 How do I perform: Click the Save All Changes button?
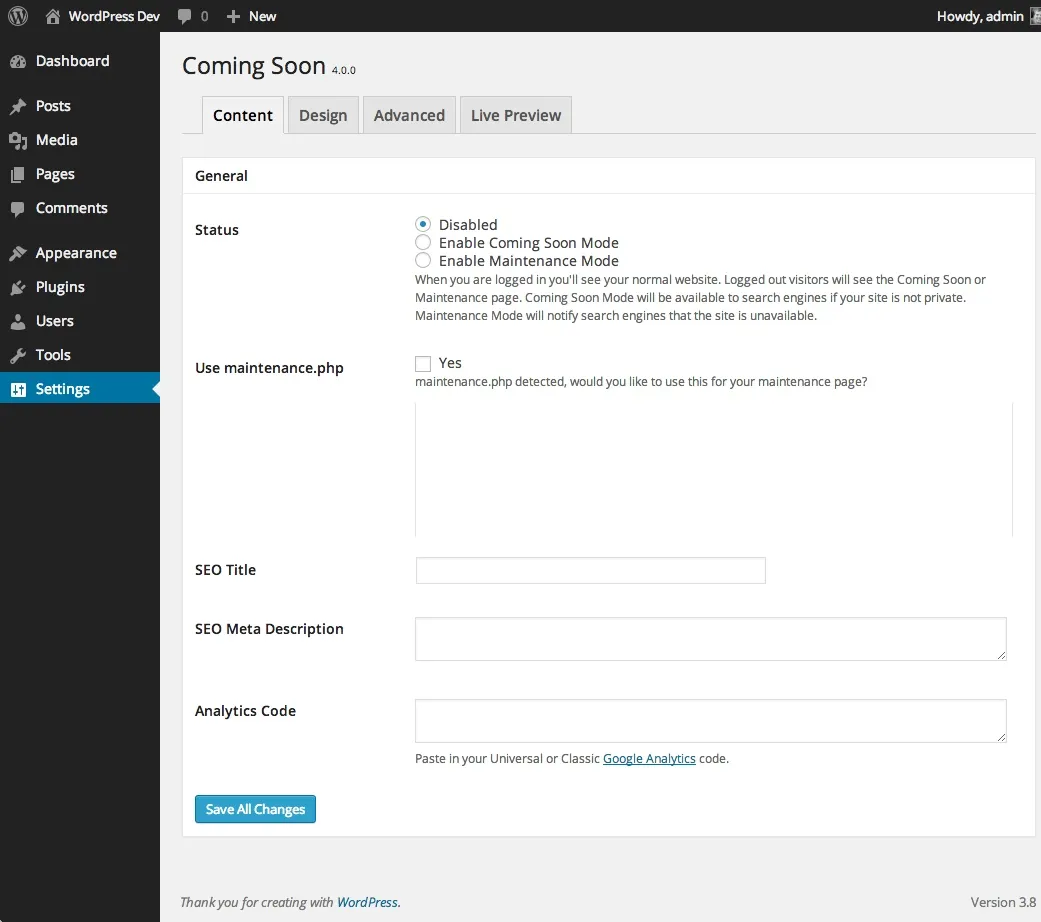255,809
